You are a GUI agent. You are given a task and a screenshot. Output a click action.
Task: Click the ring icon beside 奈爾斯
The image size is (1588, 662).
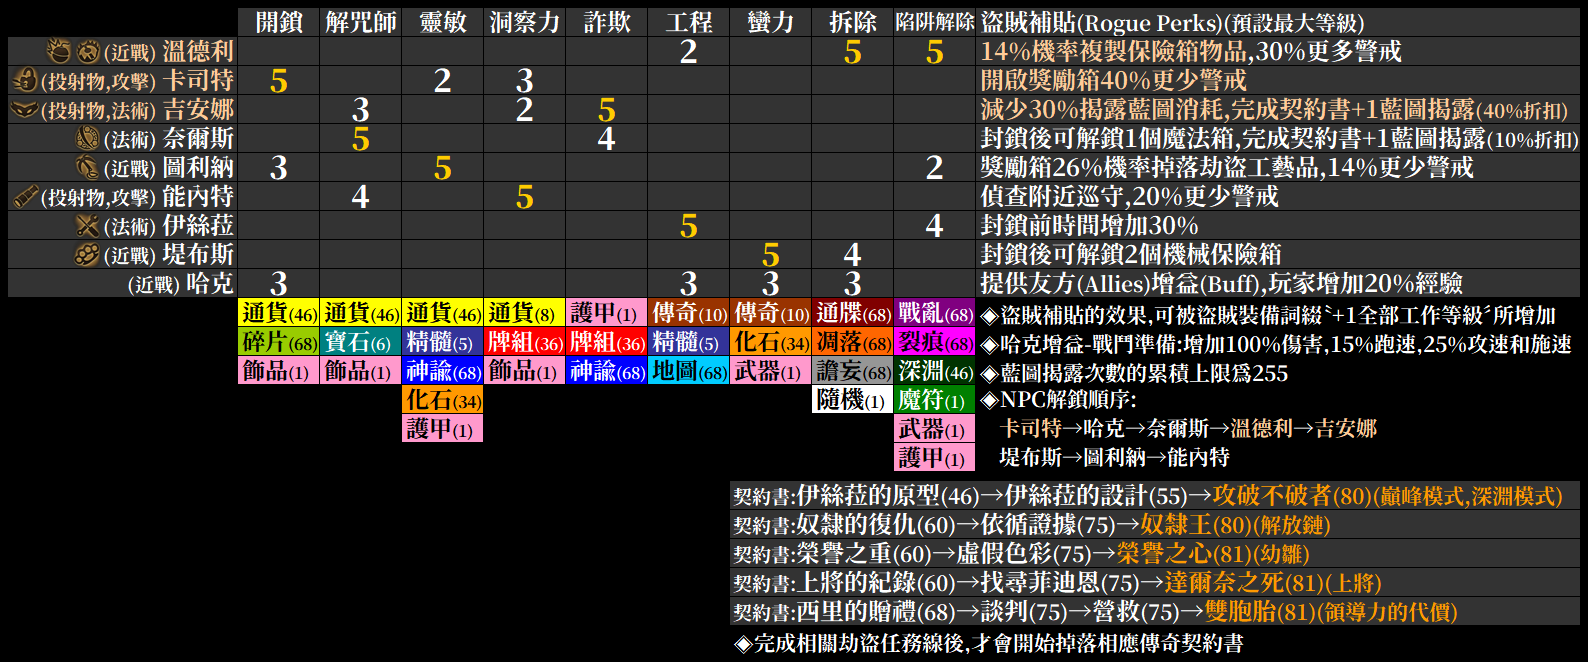point(88,138)
